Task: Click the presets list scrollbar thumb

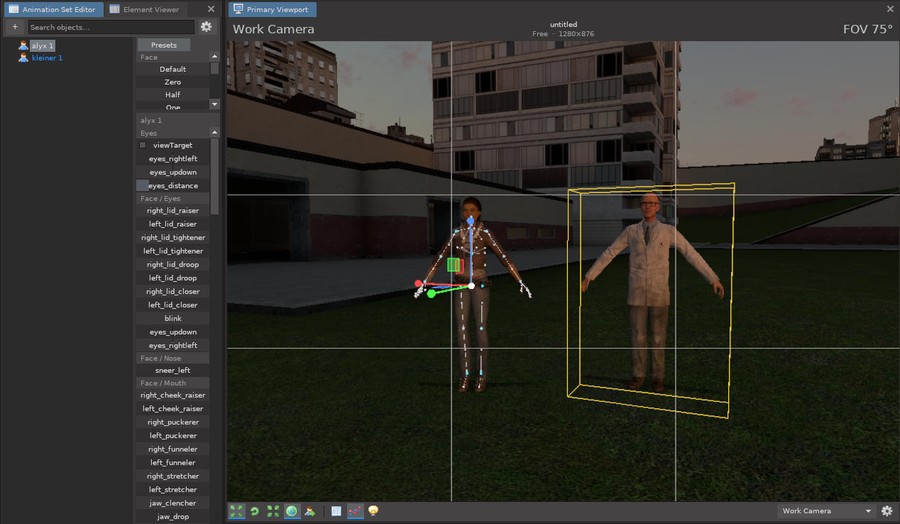Action: pos(215,68)
